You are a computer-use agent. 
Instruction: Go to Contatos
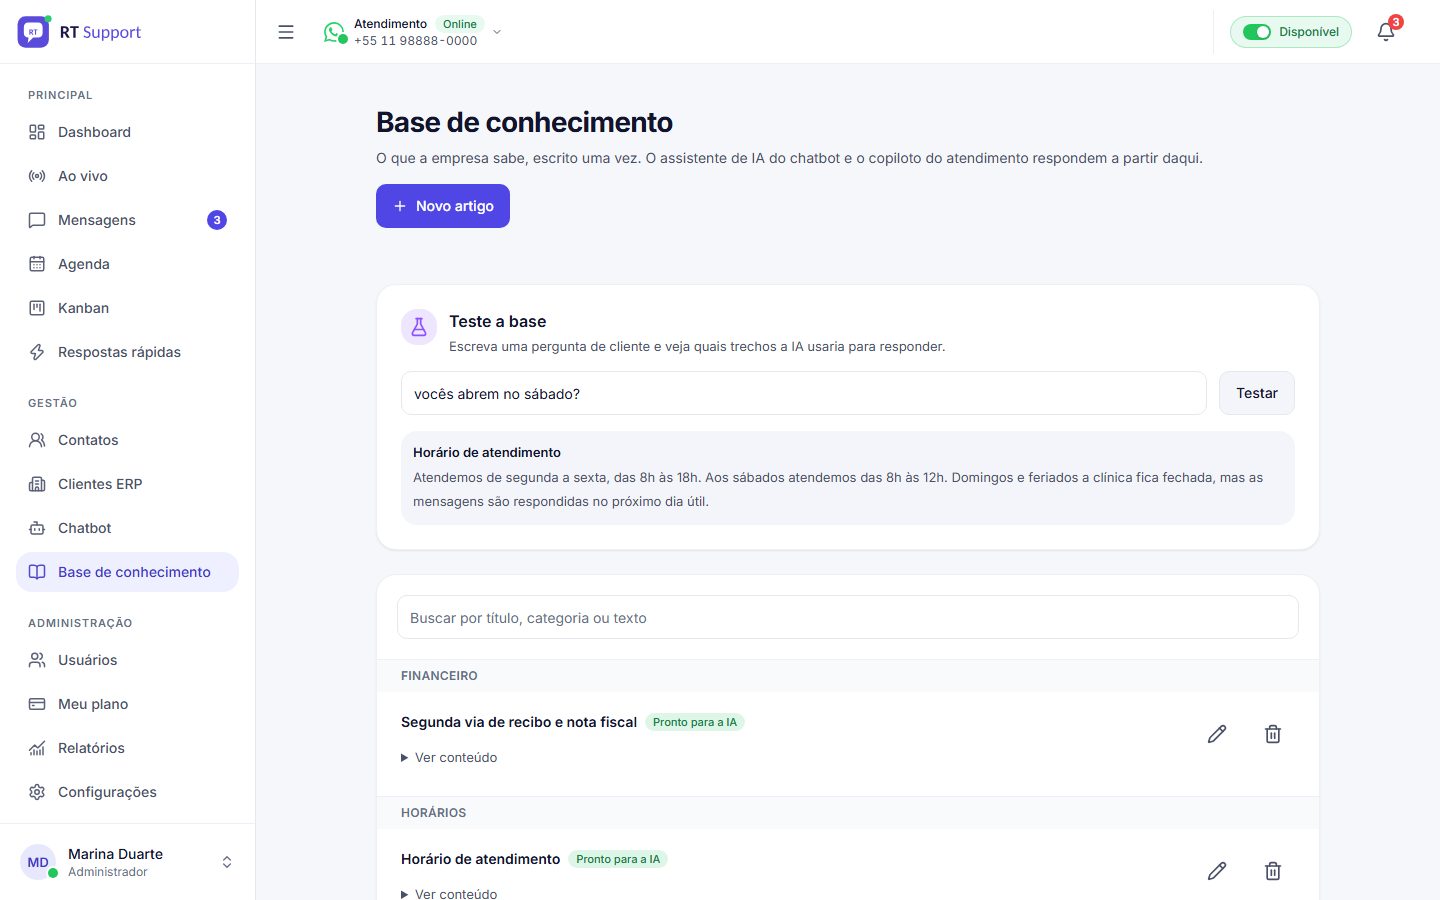(x=127, y=440)
